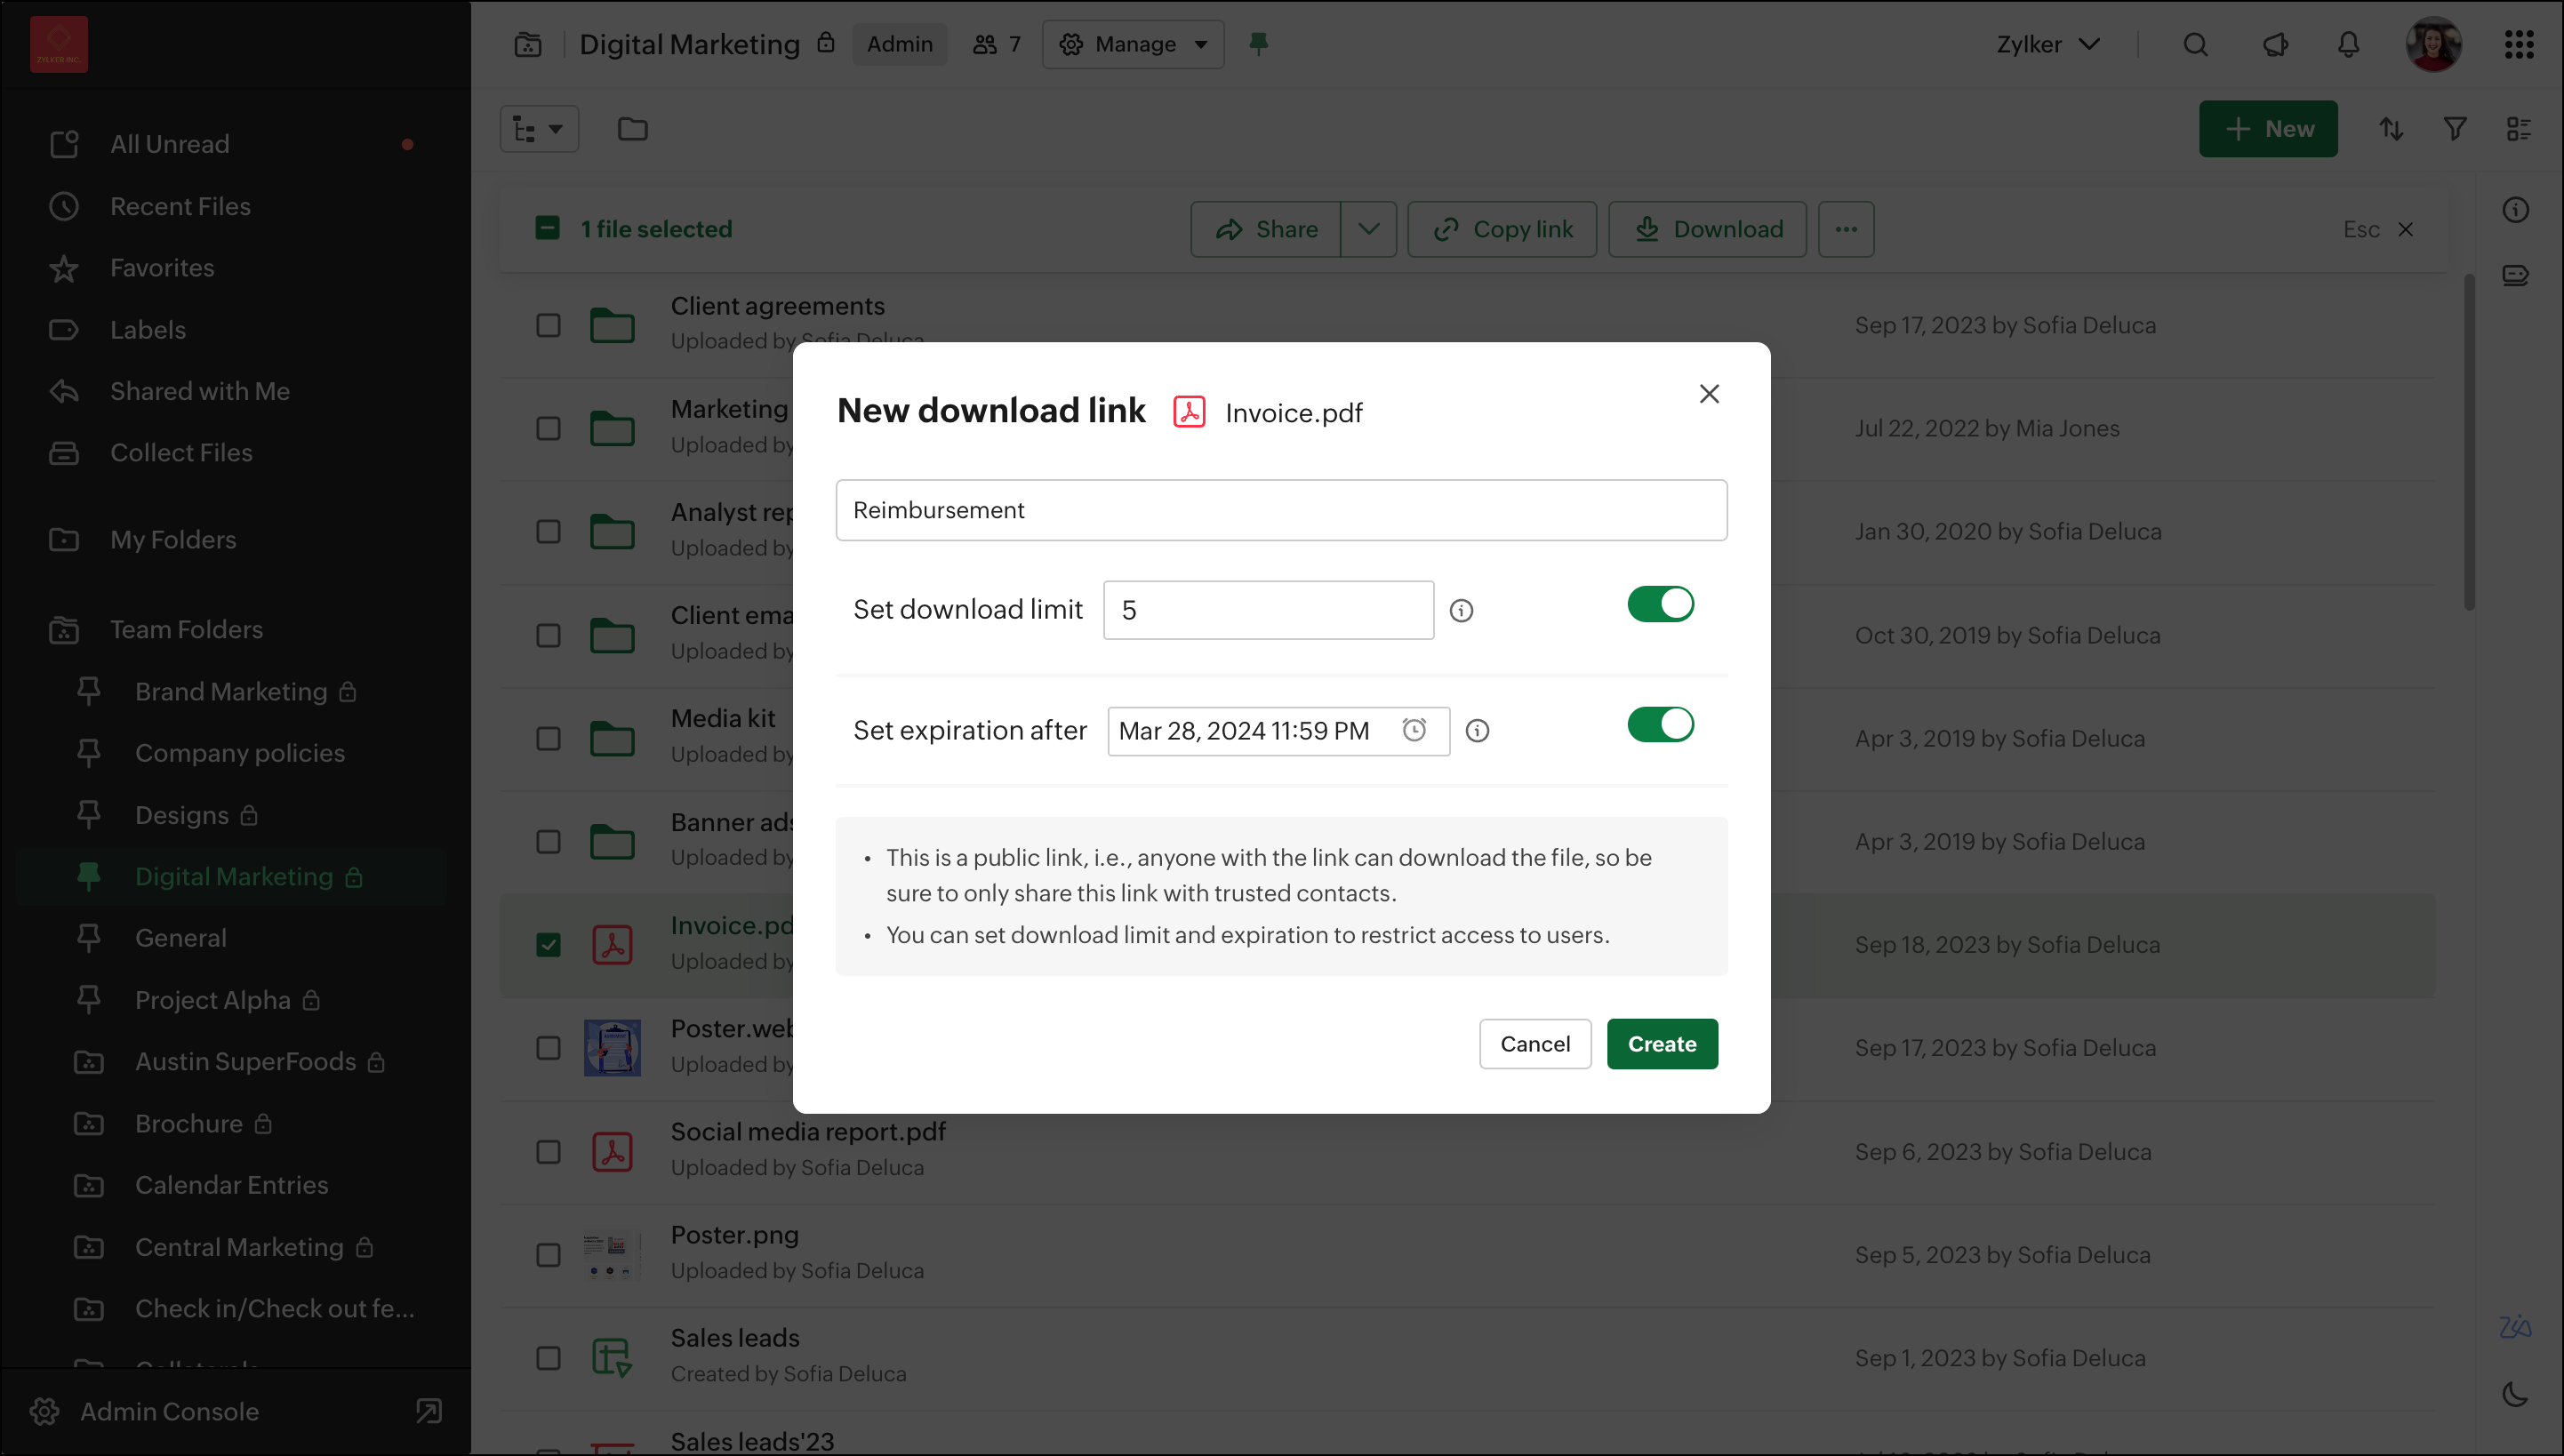Click the filter funnel icon
The width and height of the screenshot is (2564, 1456).
point(2454,129)
